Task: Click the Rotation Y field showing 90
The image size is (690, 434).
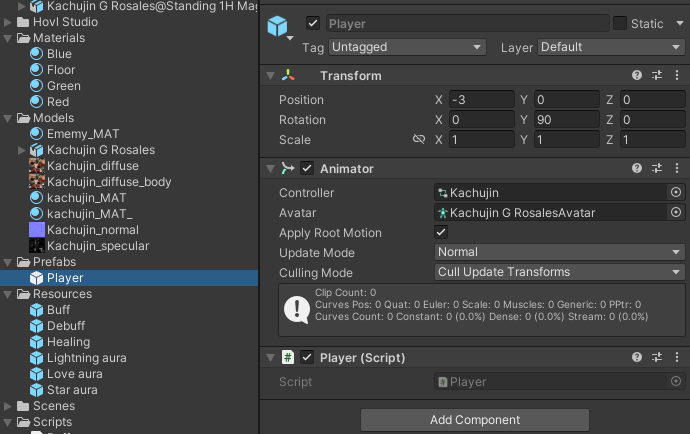Action: pyautogui.click(x=567, y=120)
